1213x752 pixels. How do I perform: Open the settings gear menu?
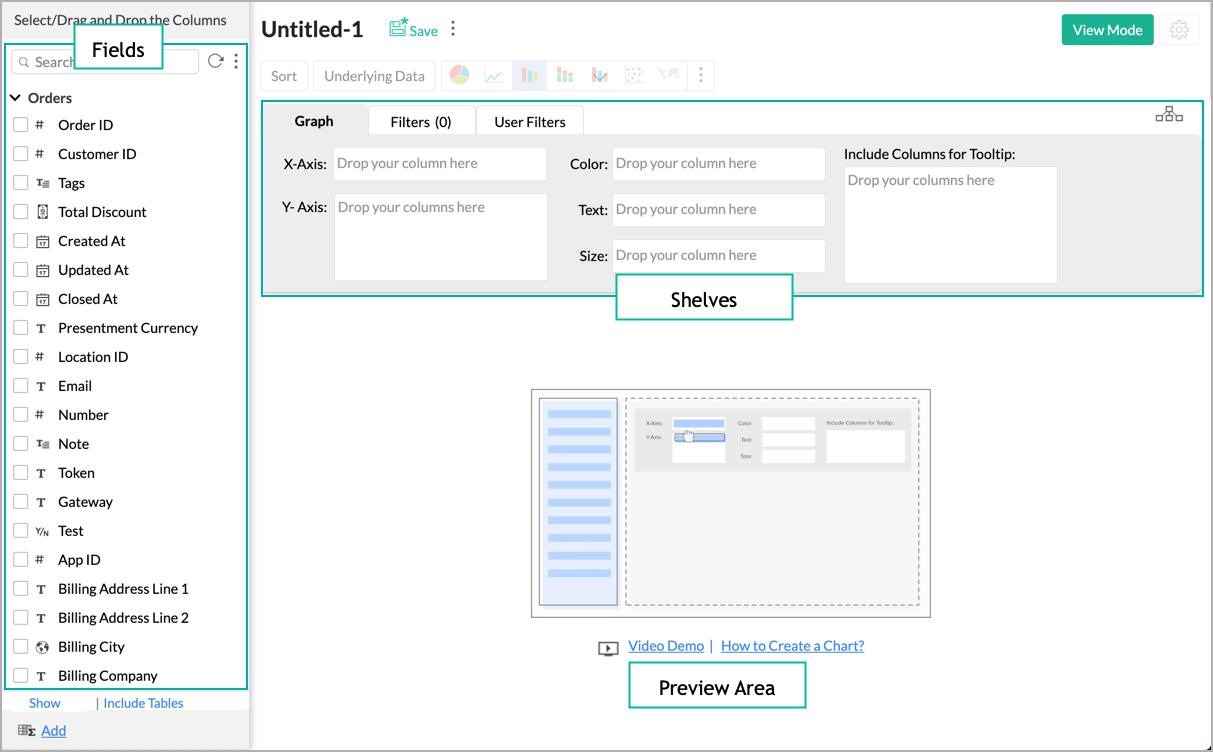pyautogui.click(x=1180, y=30)
